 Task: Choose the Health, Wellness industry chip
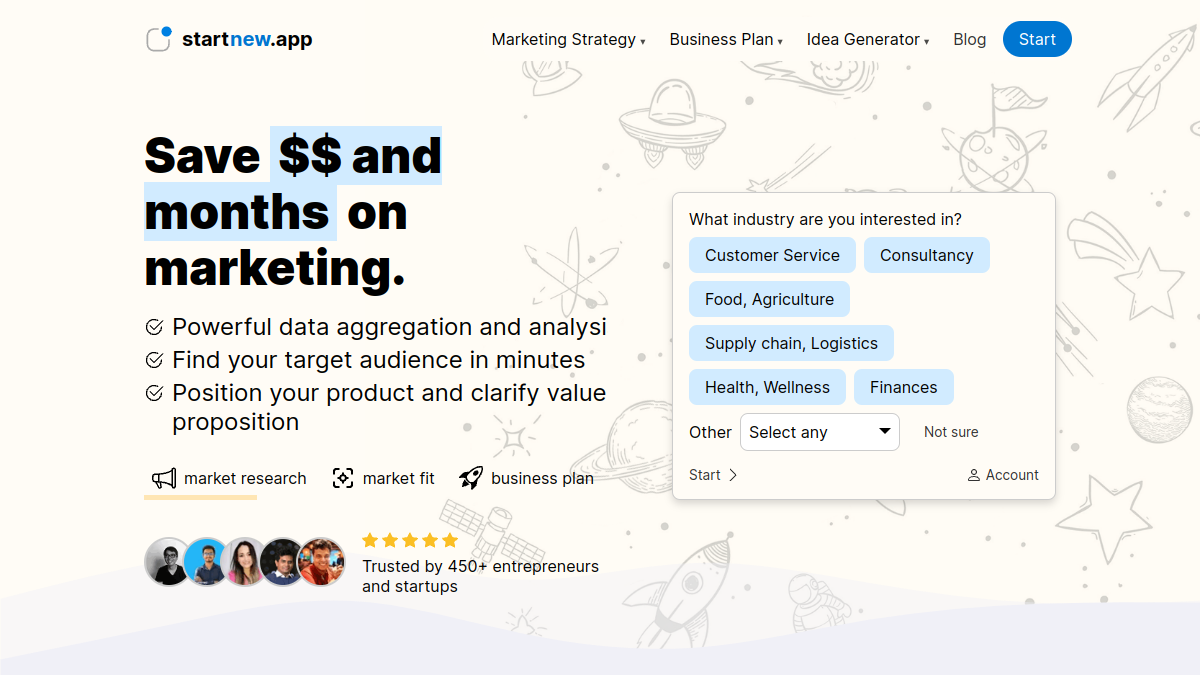click(x=767, y=387)
